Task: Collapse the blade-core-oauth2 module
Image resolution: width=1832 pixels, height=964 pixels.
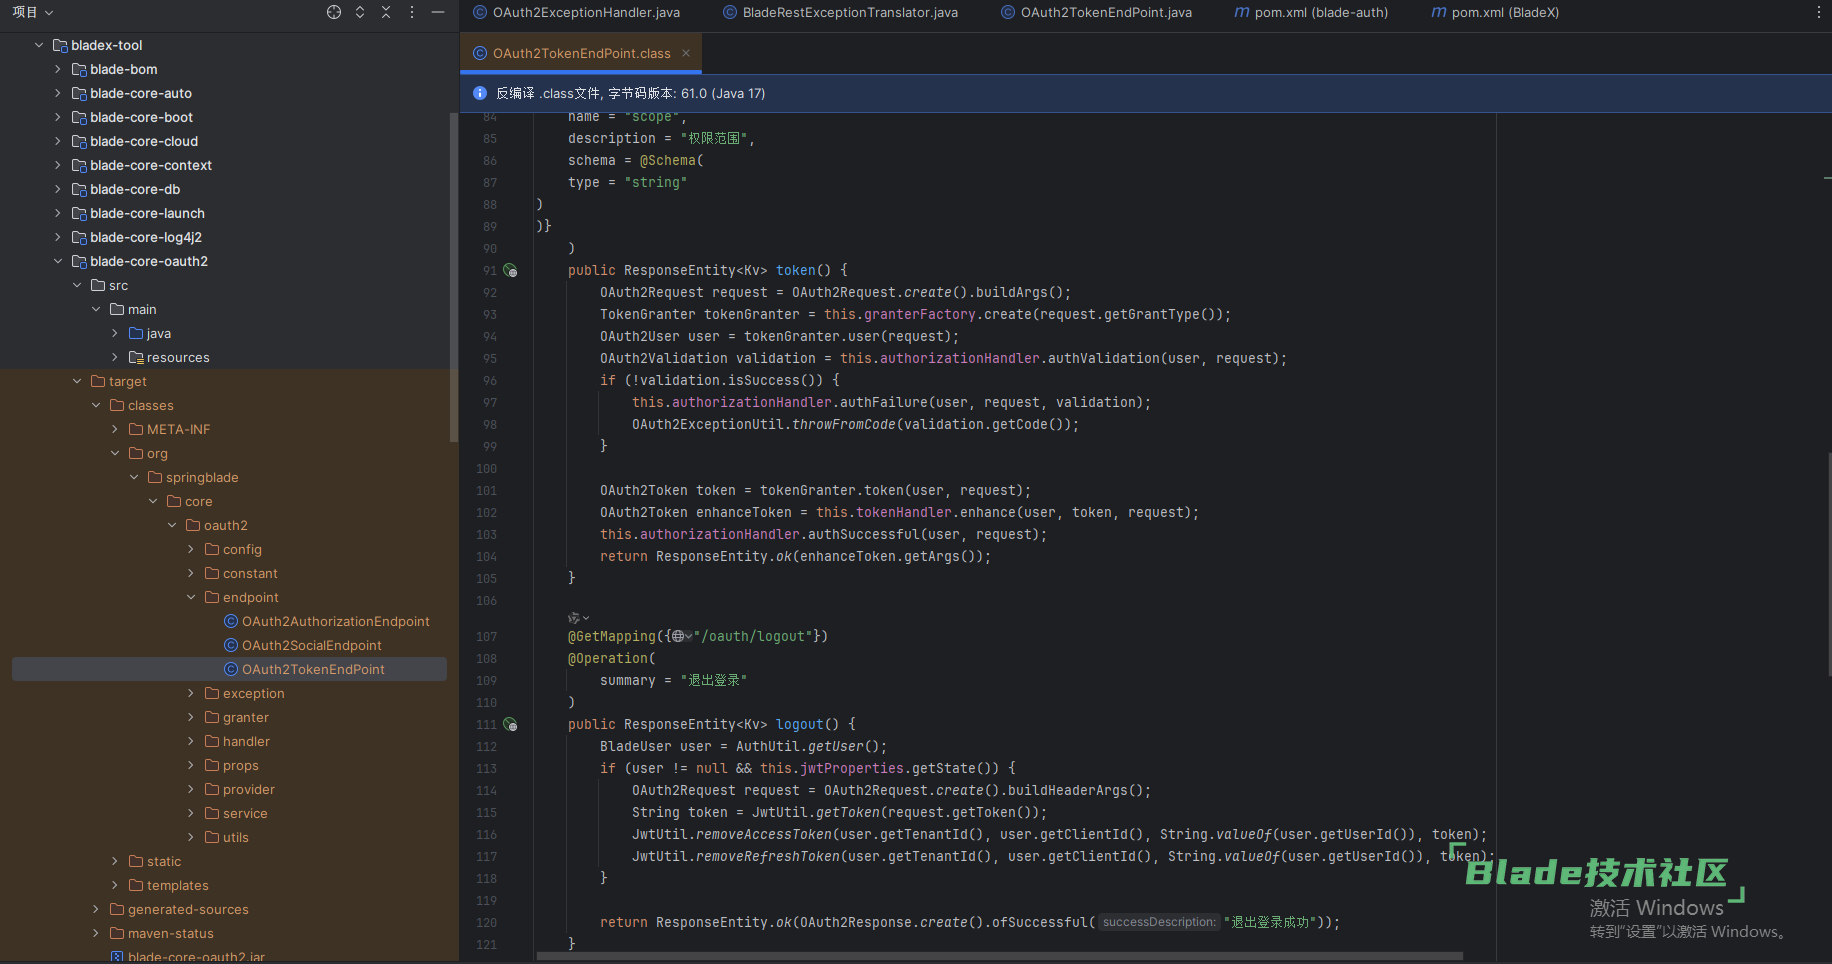Action: [58, 261]
